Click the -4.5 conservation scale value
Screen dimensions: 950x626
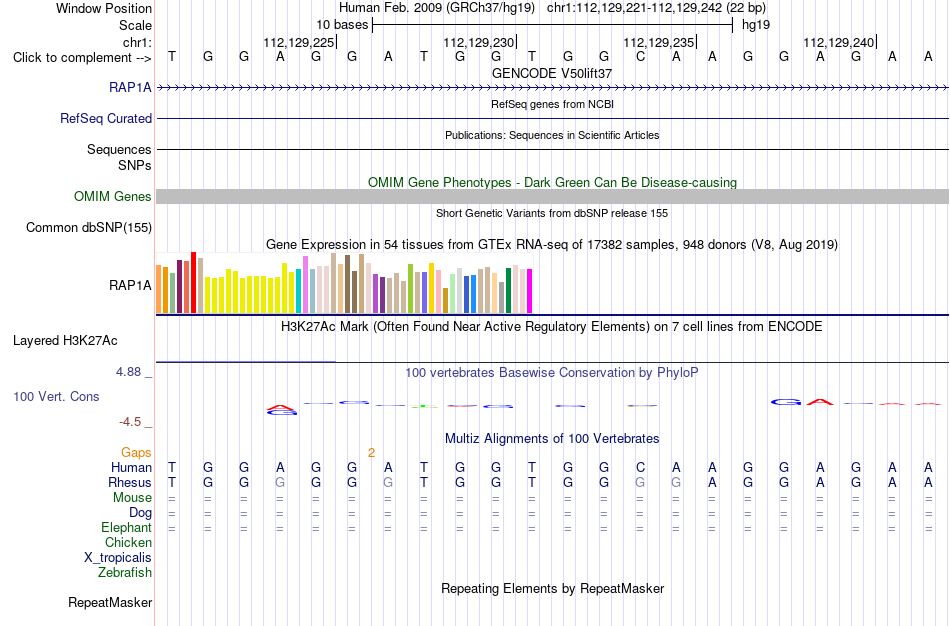pyautogui.click(x=130, y=422)
